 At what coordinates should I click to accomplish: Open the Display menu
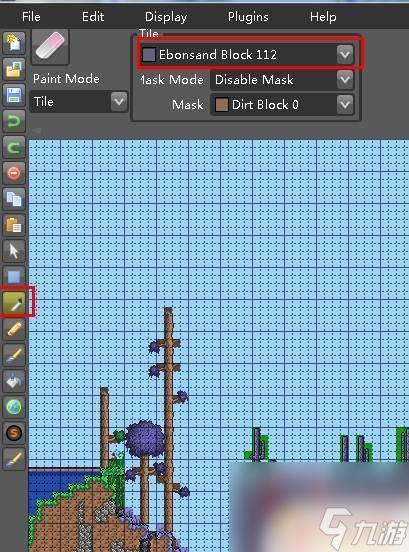[166, 17]
